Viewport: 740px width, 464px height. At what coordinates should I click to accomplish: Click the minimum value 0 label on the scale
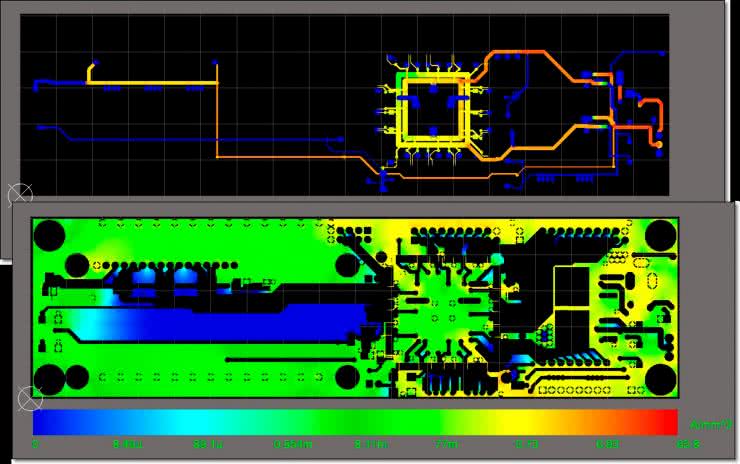(x=36, y=443)
